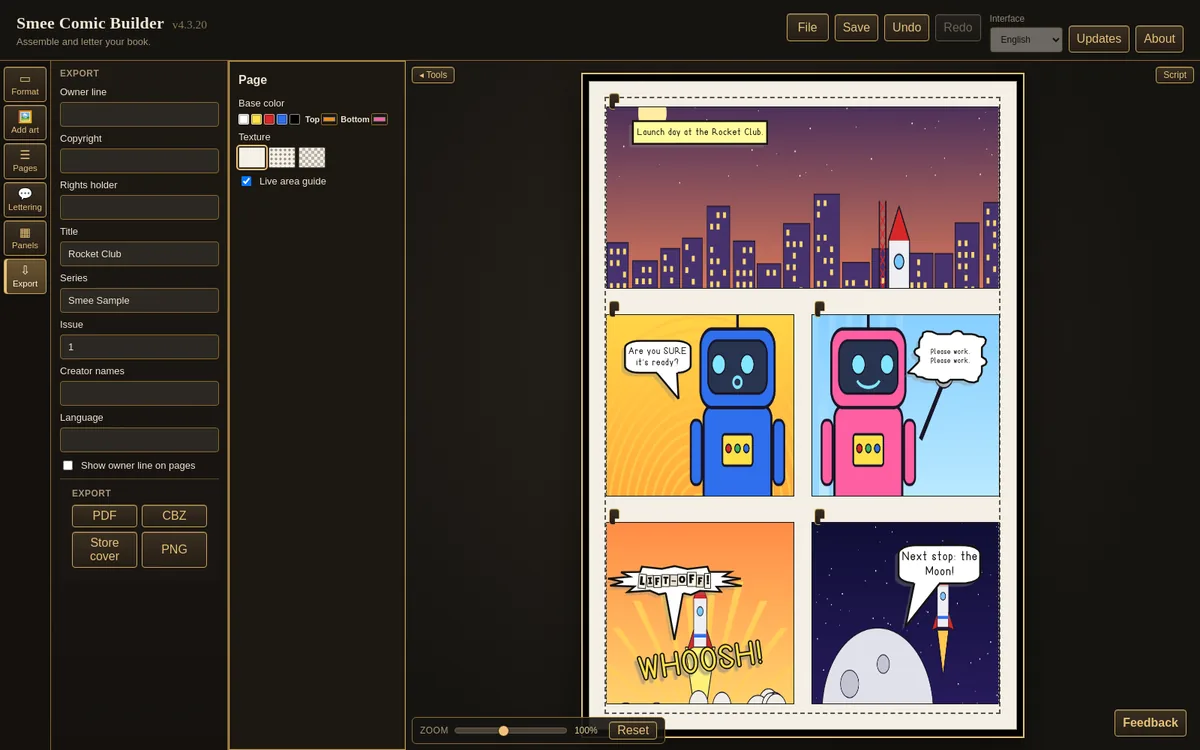The height and width of the screenshot is (750, 1200).
Task: Click the Title field containing Rocket Club
Action: 139,254
